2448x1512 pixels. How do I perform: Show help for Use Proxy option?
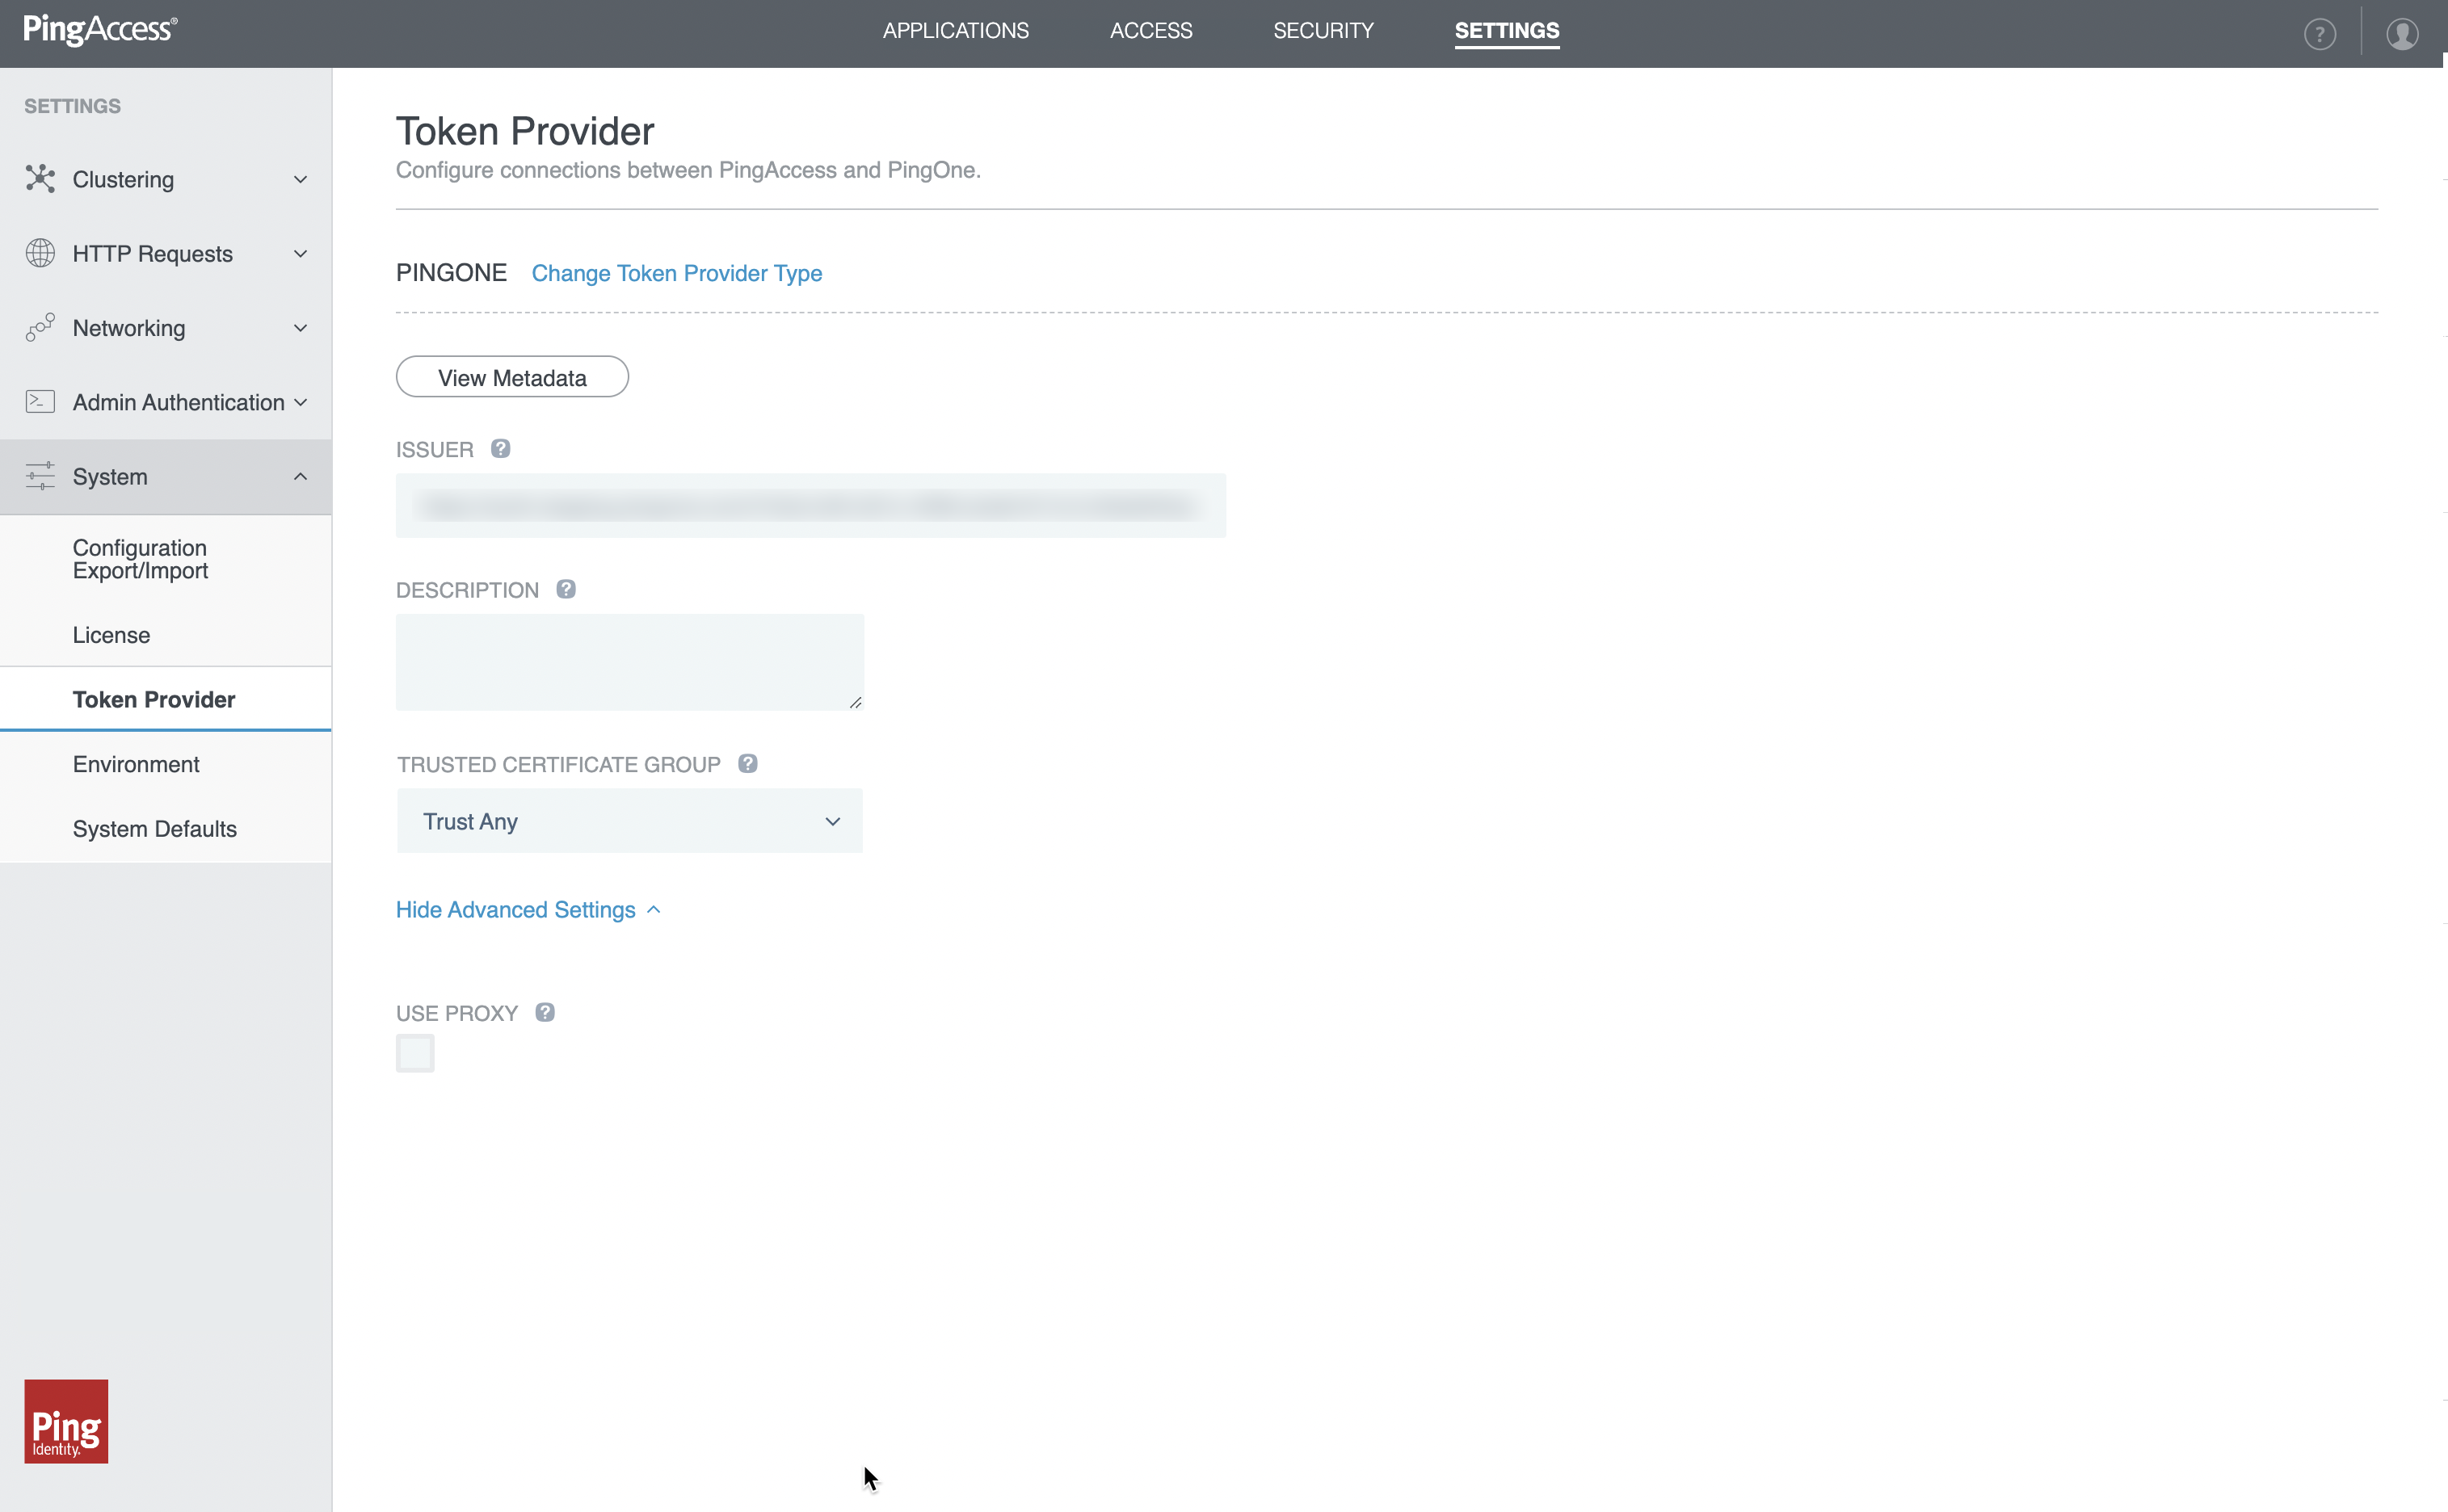tap(545, 1012)
